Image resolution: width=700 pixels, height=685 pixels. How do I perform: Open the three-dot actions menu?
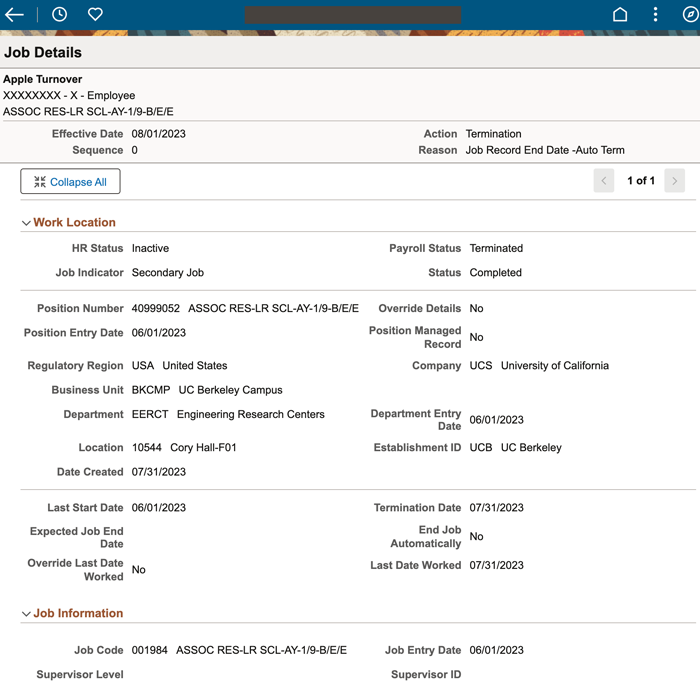pos(655,15)
